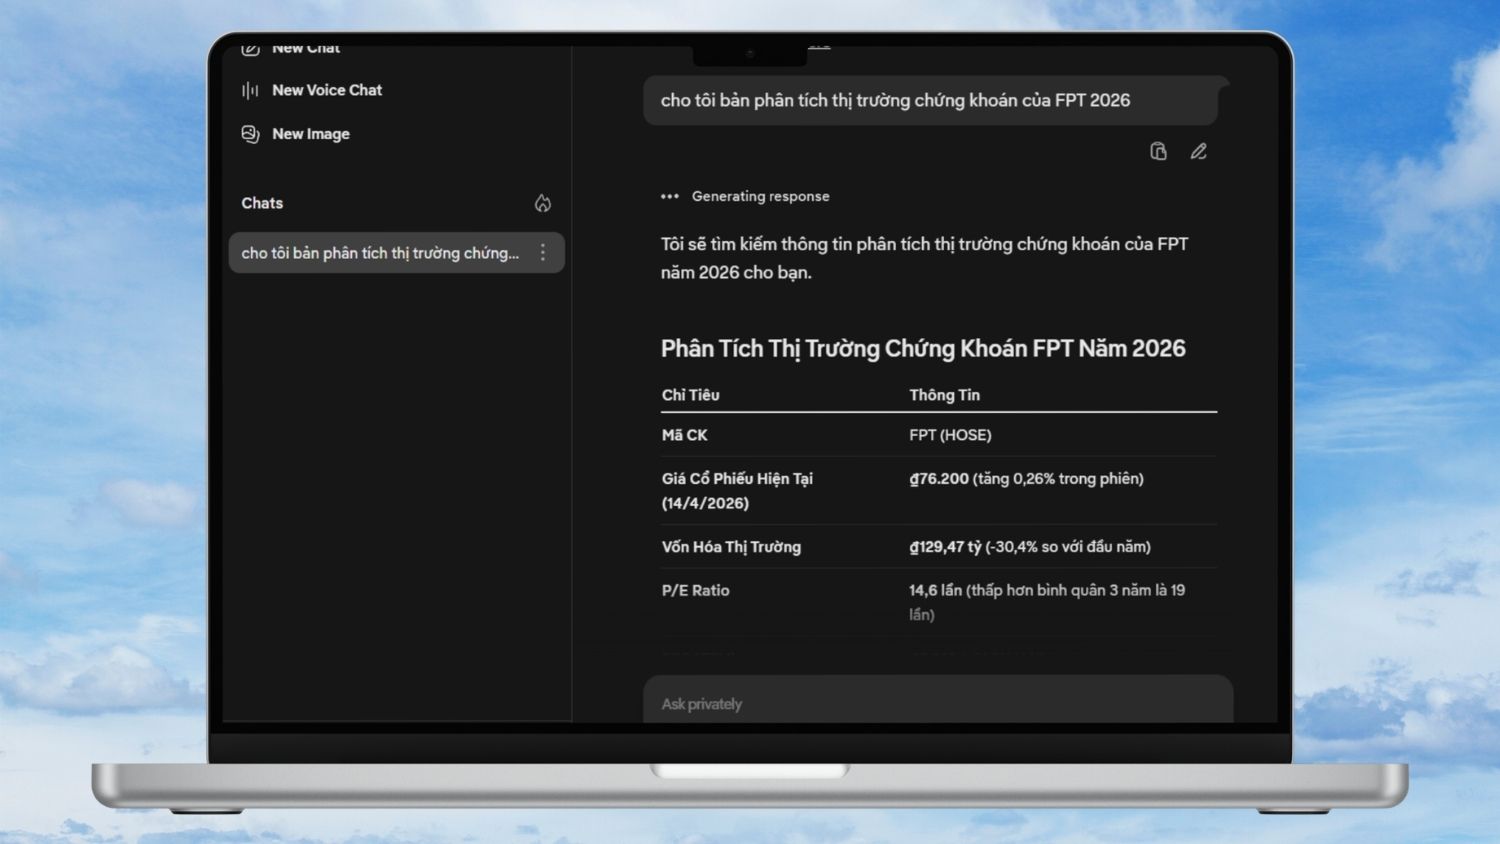1500x844 pixels.
Task: Click the "14,6 lần" P/E value cell
Action: [1047, 602]
